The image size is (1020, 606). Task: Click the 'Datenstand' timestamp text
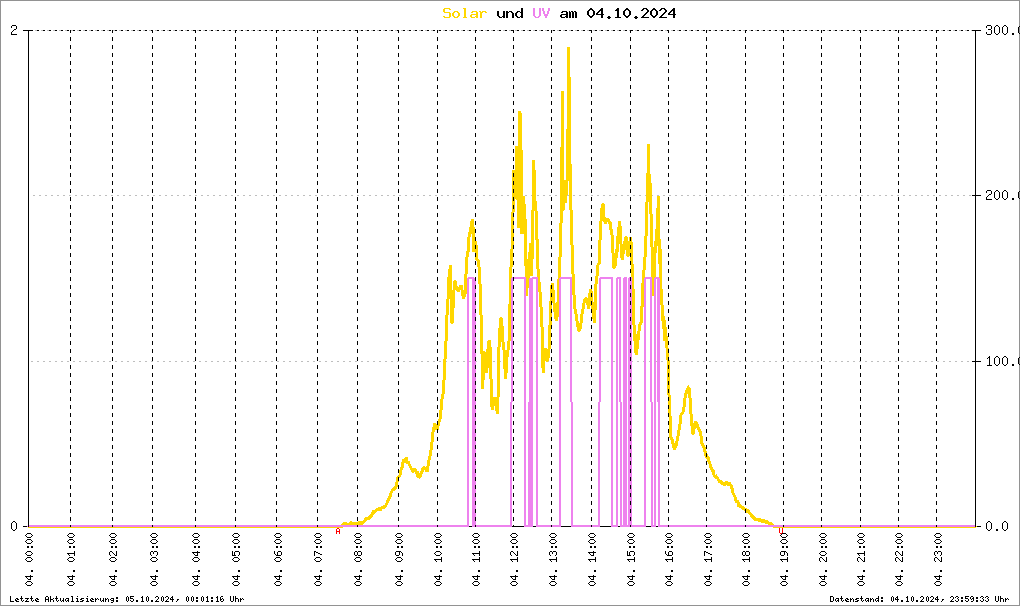[919, 599]
